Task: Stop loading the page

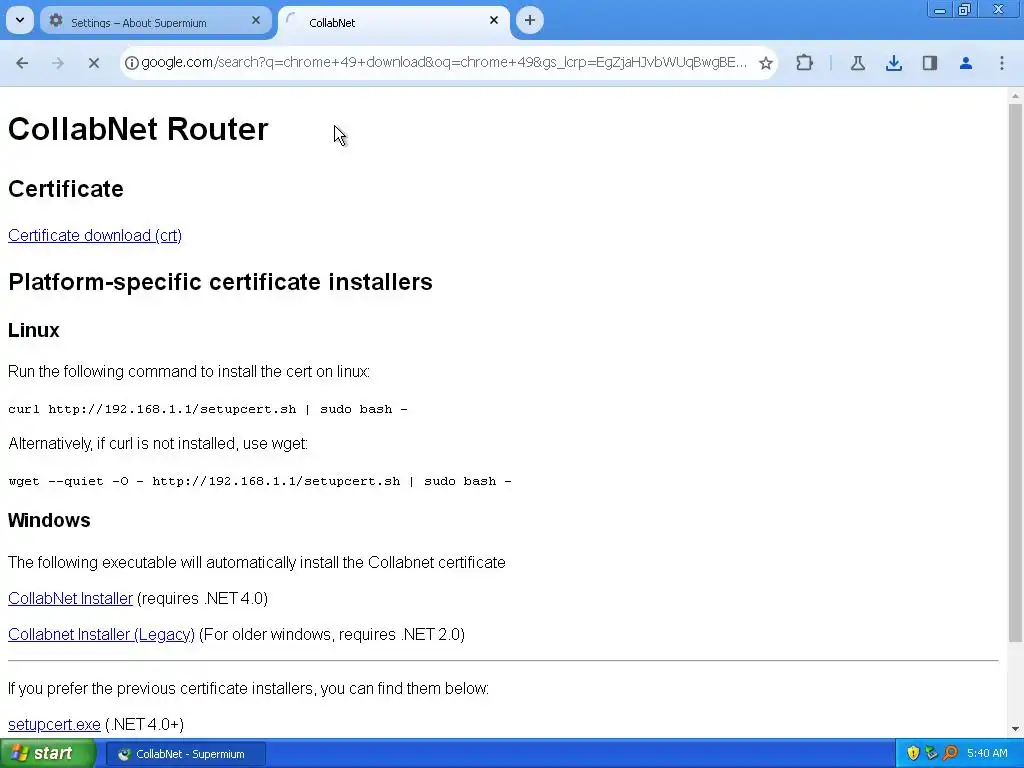Action: pyautogui.click(x=93, y=63)
